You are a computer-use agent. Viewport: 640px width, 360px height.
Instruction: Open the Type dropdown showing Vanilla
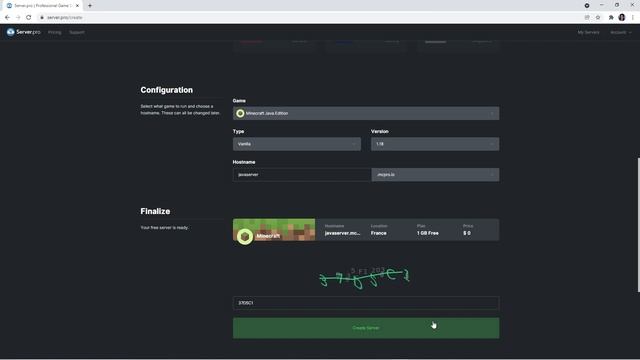[297, 144]
